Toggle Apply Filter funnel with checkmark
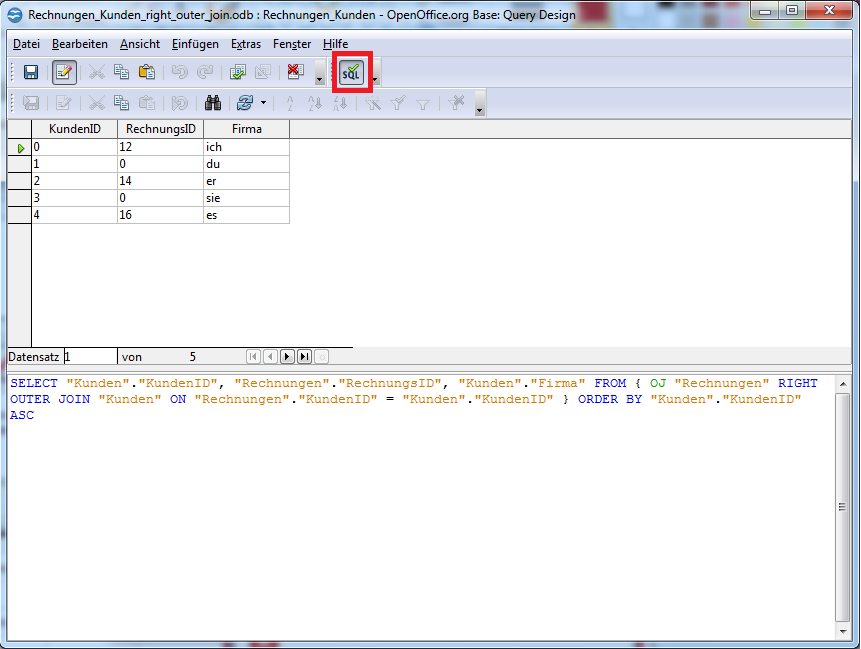Screen dimensions: 861x649 point(398,103)
